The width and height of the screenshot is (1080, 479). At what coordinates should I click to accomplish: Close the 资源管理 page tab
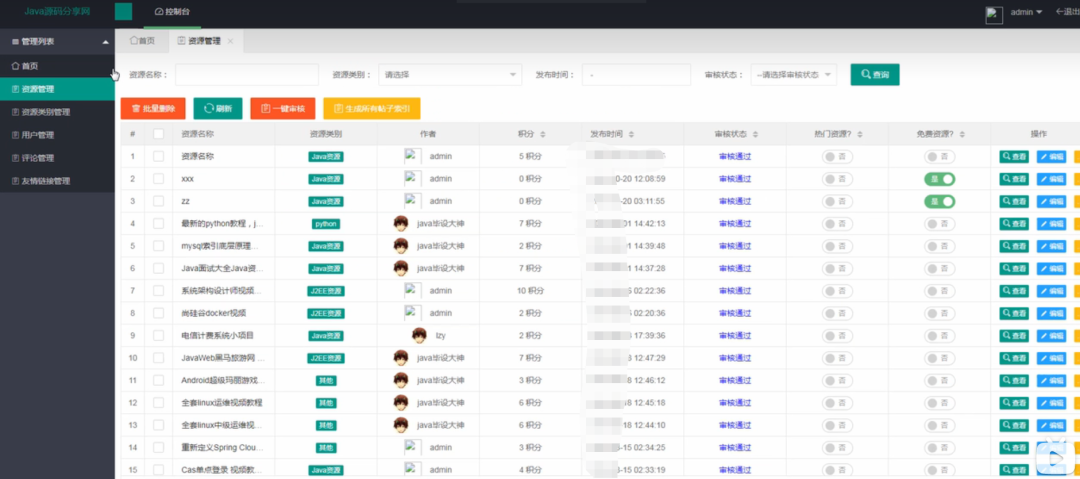230,41
